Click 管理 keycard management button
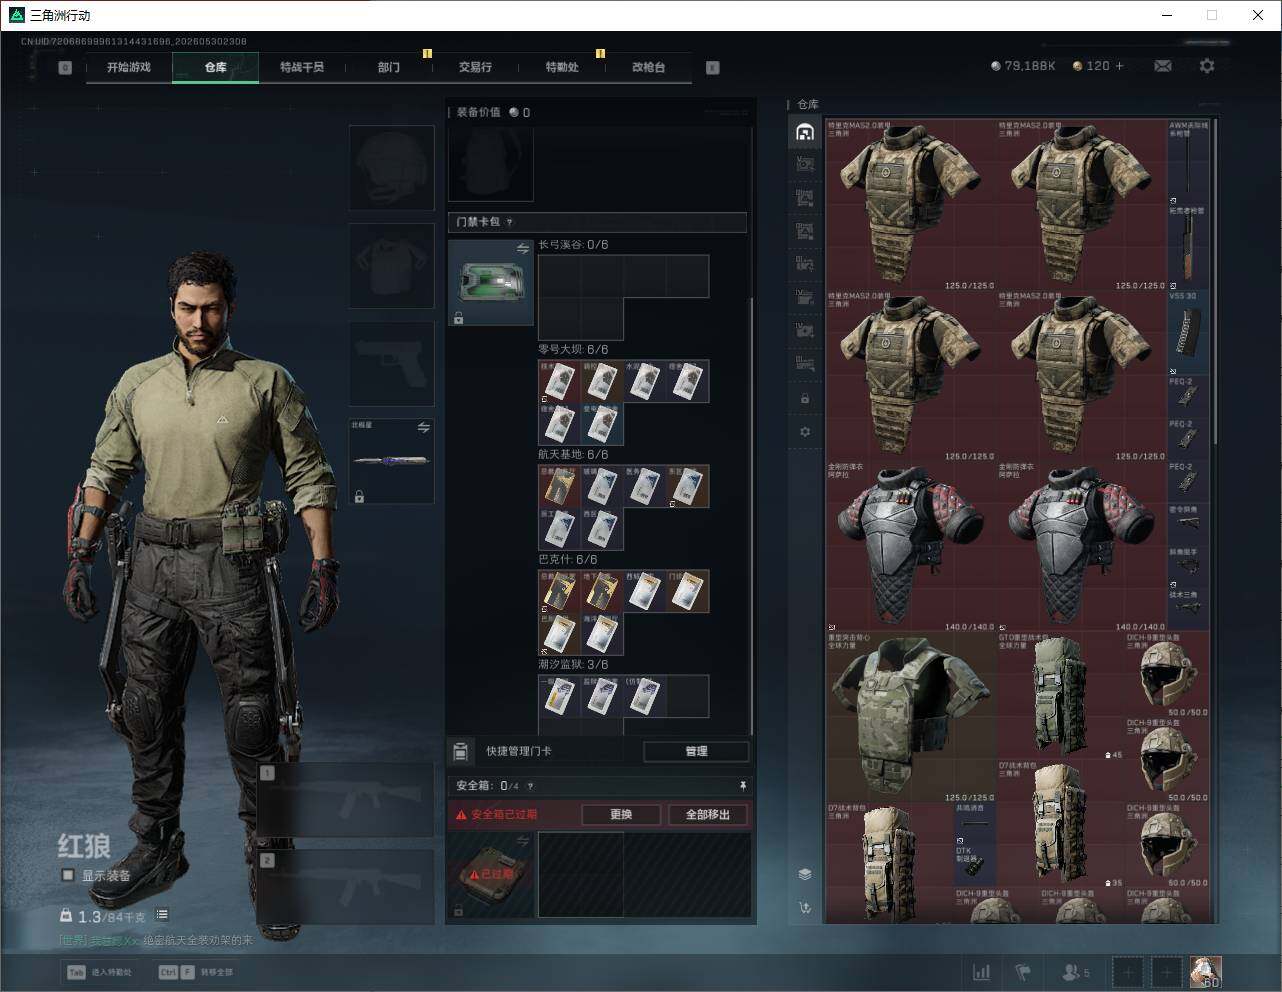1282x992 pixels. point(696,751)
